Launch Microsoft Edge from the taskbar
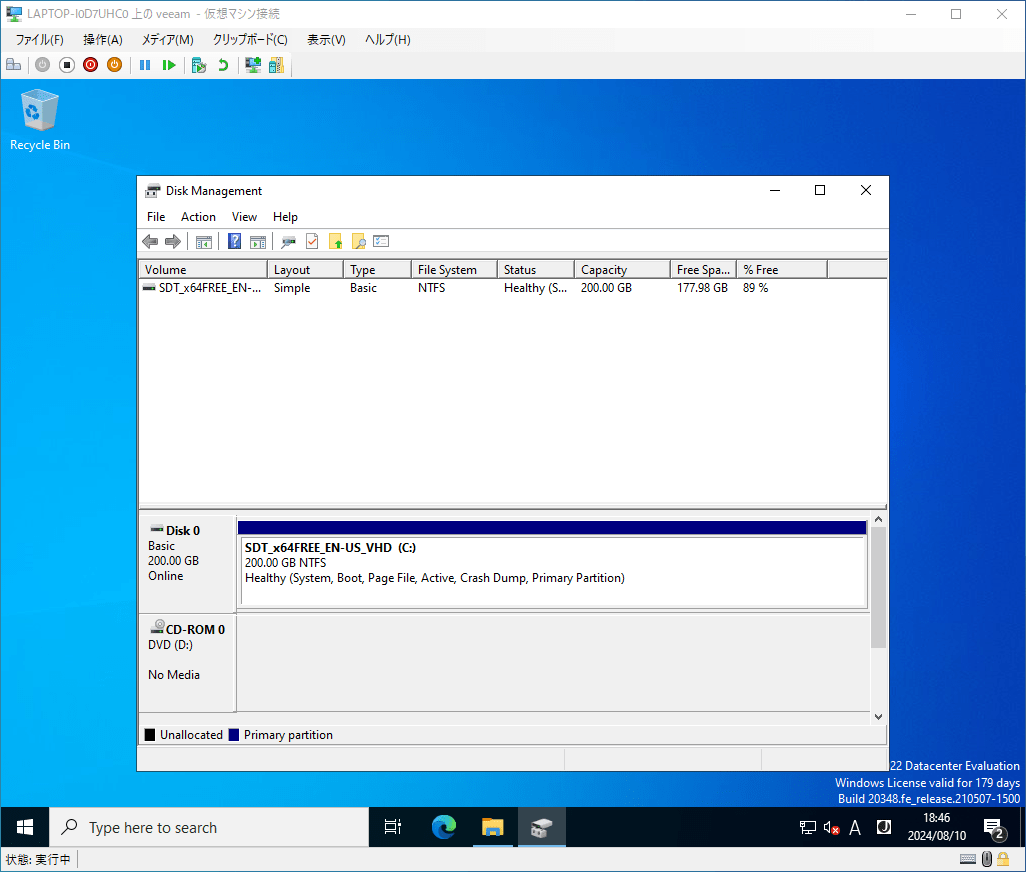This screenshot has height=872, width=1026. 444,828
